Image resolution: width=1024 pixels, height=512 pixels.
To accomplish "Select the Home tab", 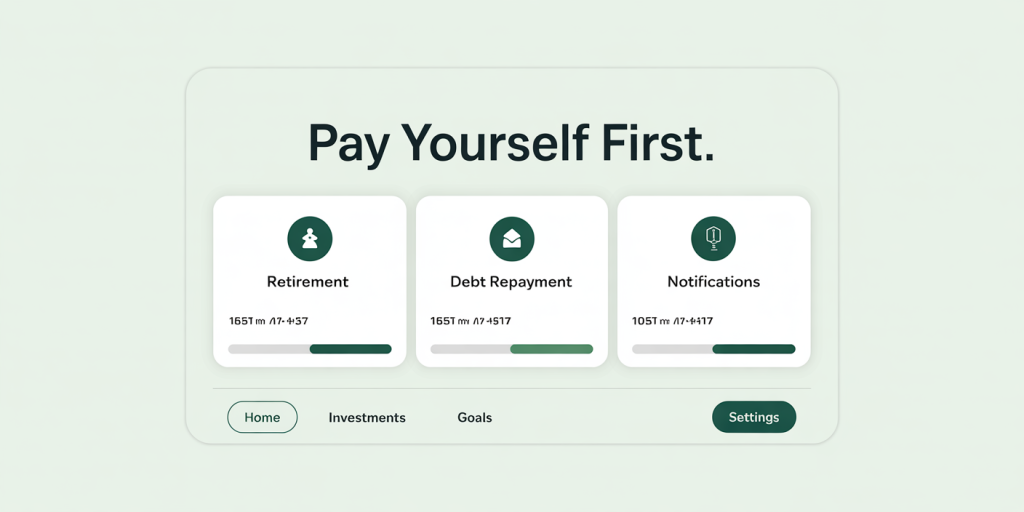I will pyautogui.click(x=263, y=417).
